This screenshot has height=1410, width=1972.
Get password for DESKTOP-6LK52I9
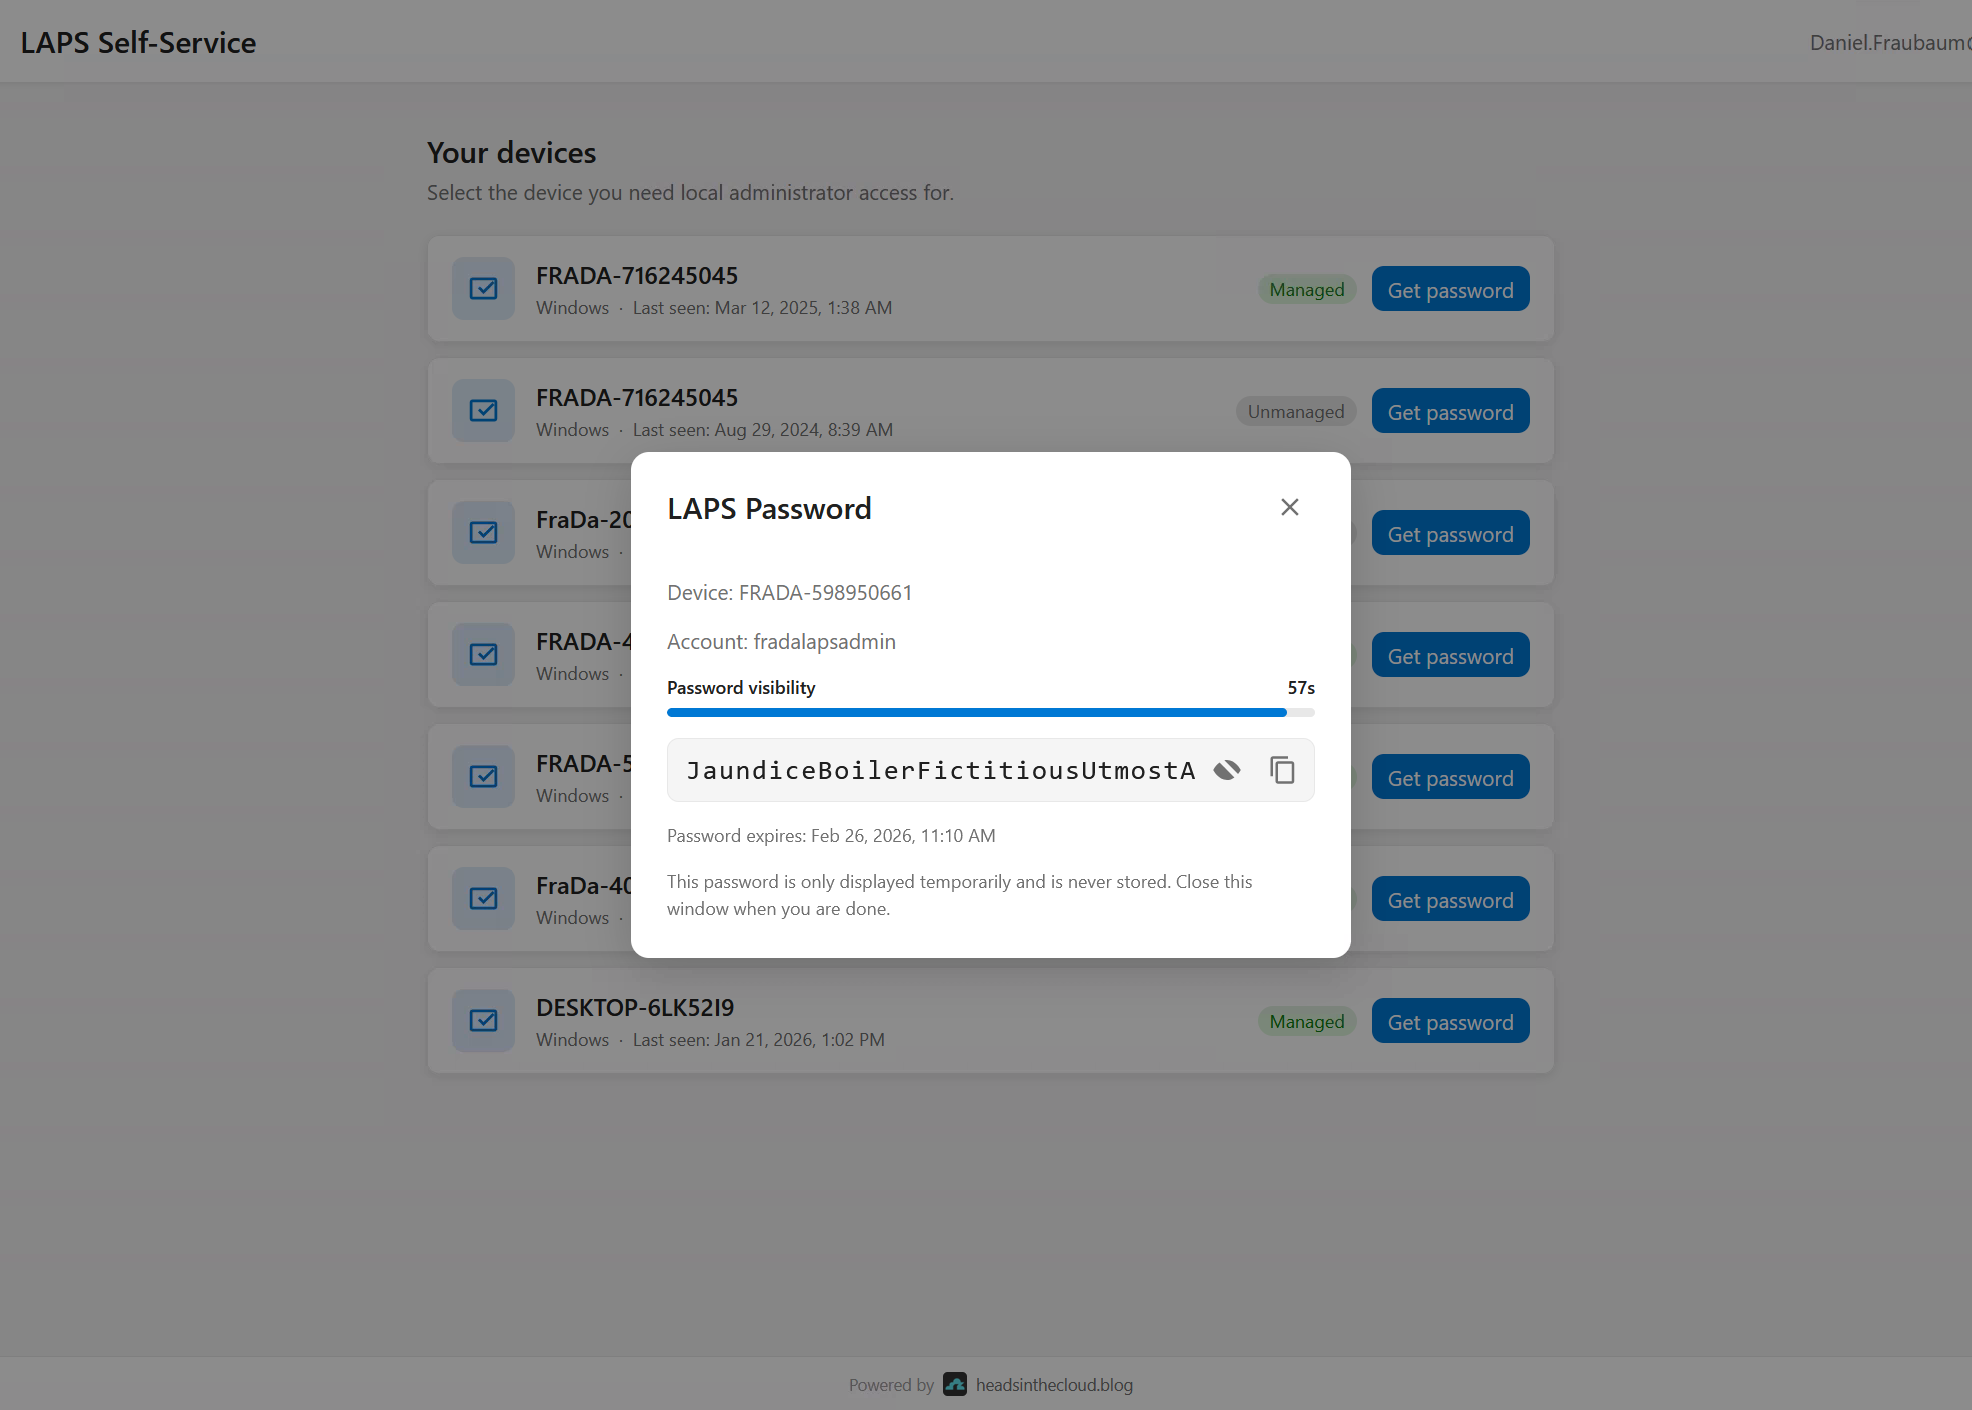(x=1450, y=1020)
